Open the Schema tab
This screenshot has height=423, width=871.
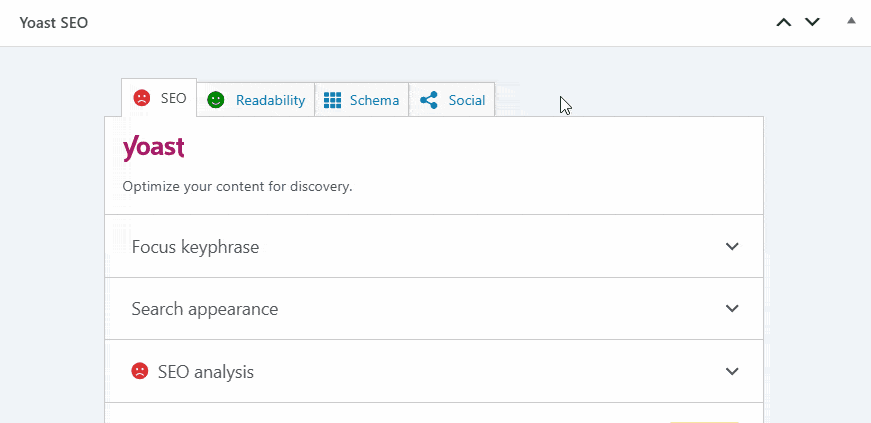coord(362,100)
